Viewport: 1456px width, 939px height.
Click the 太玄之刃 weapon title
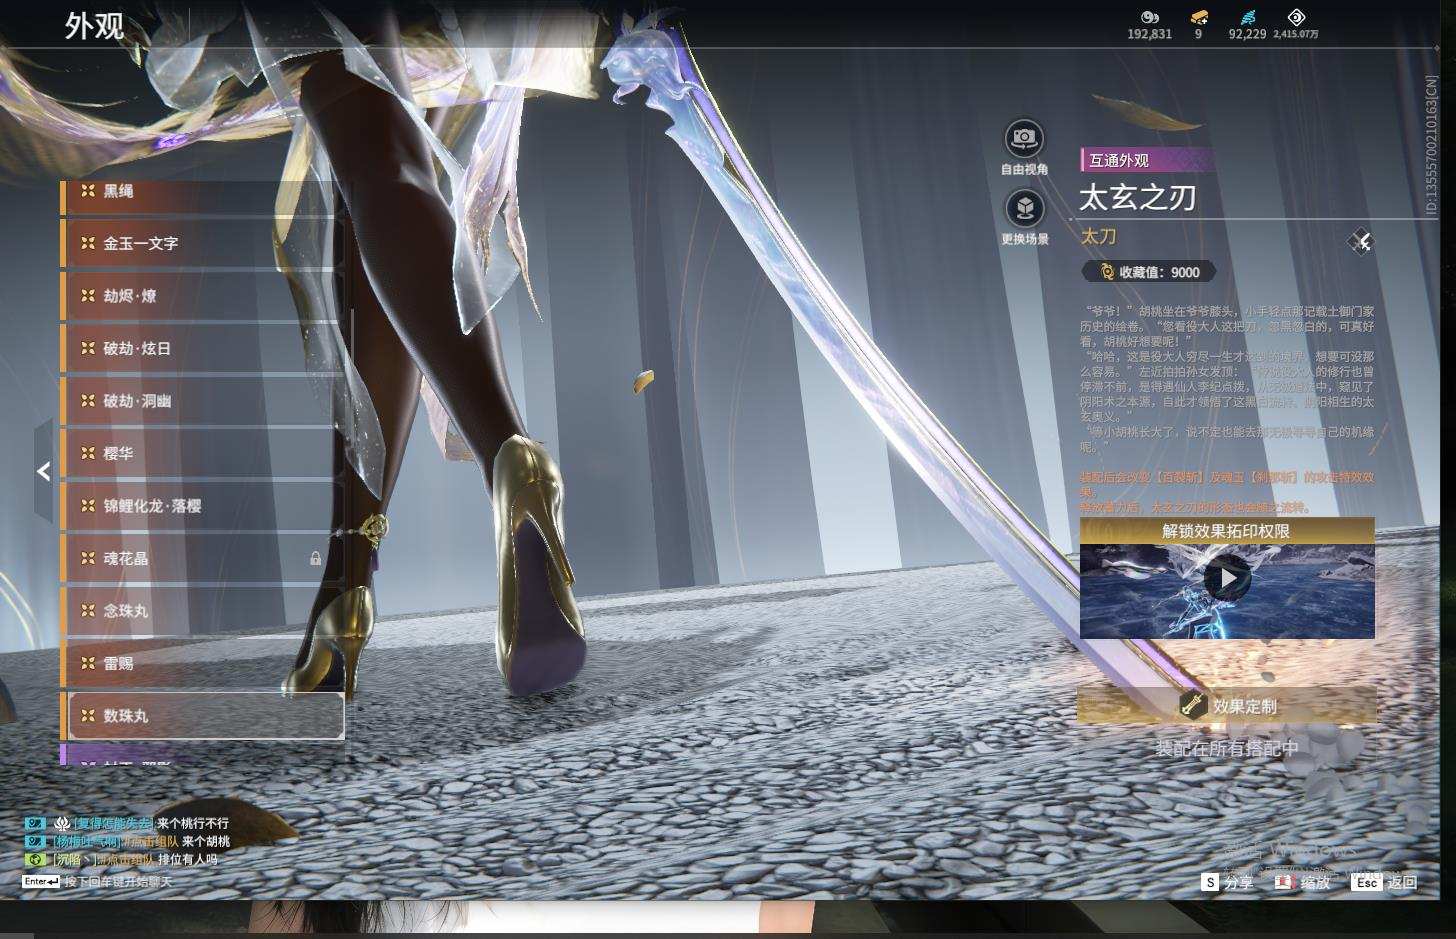click(x=1137, y=198)
